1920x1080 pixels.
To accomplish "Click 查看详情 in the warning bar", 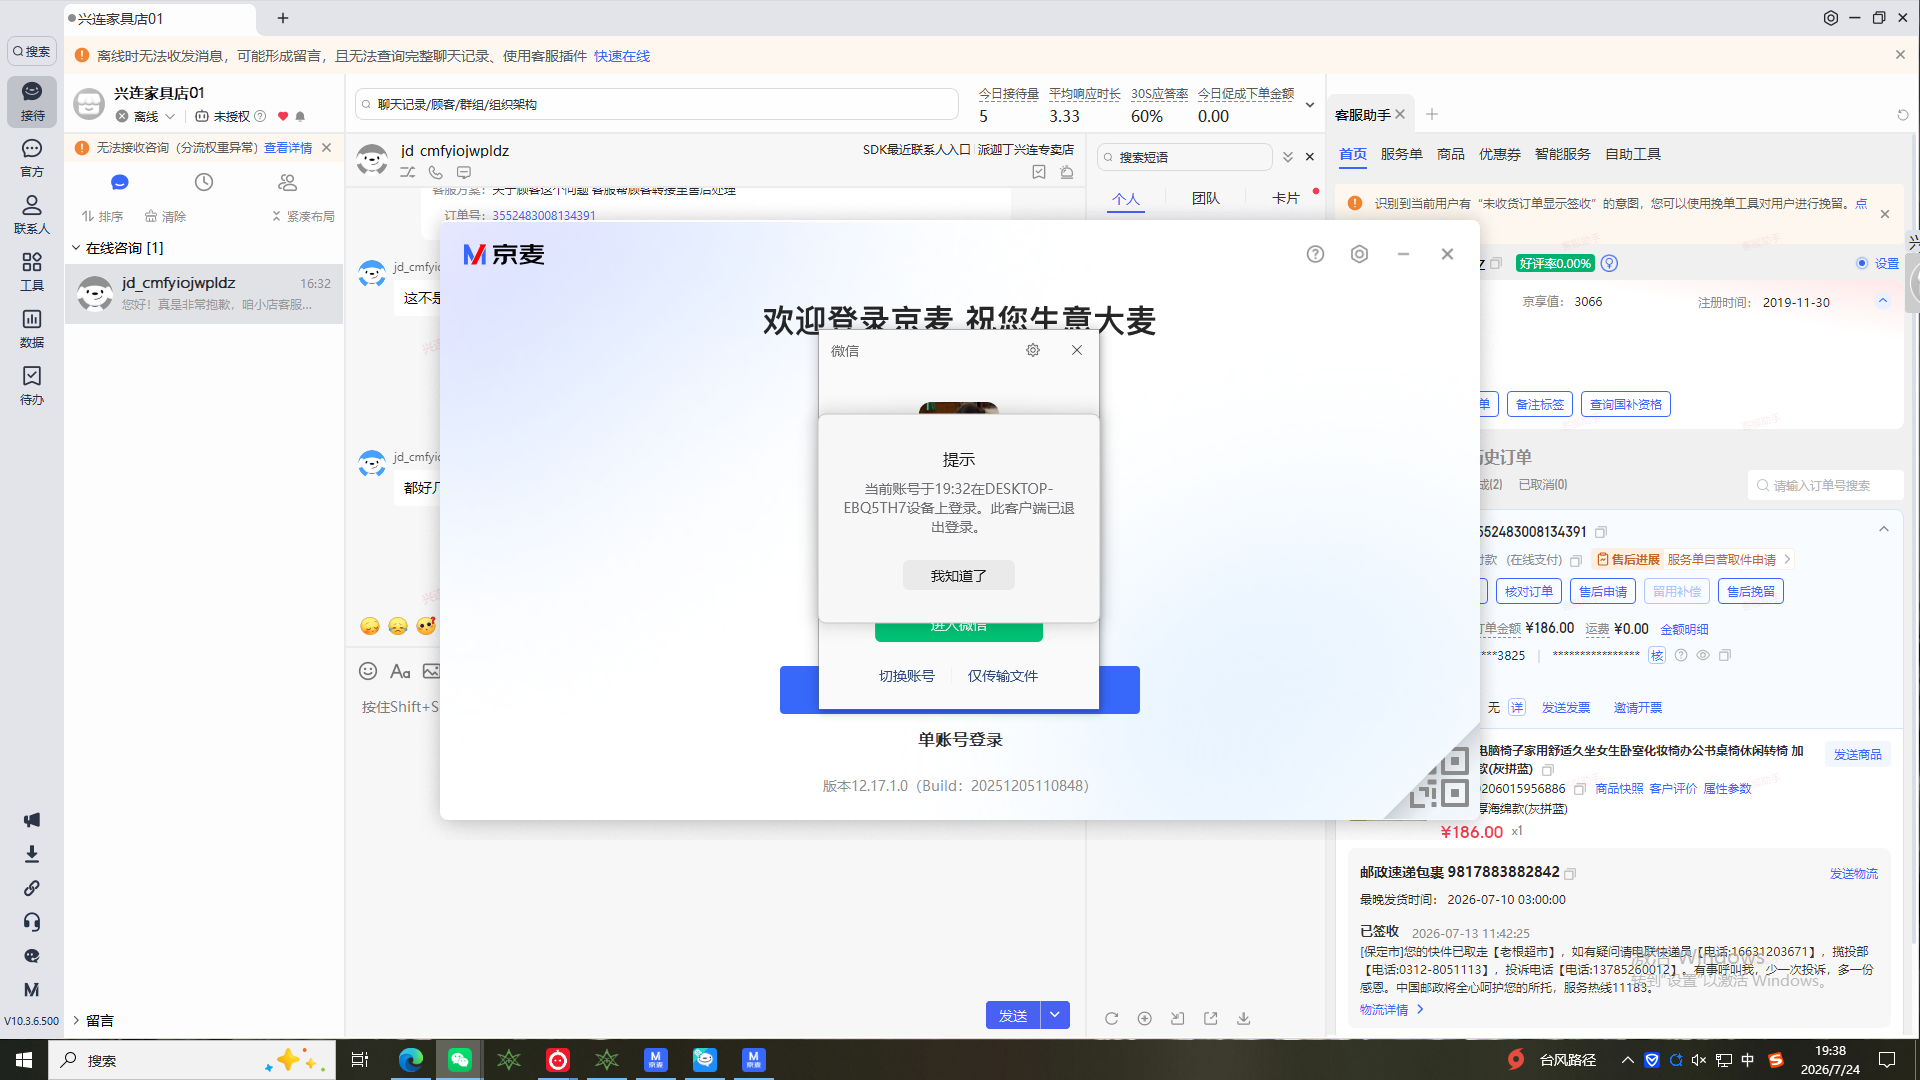I will click(288, 148).
